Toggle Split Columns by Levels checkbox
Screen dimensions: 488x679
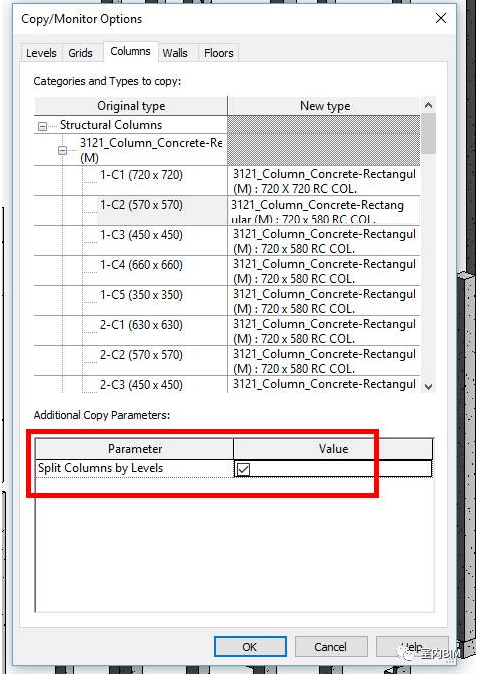(x=243, y=469)
